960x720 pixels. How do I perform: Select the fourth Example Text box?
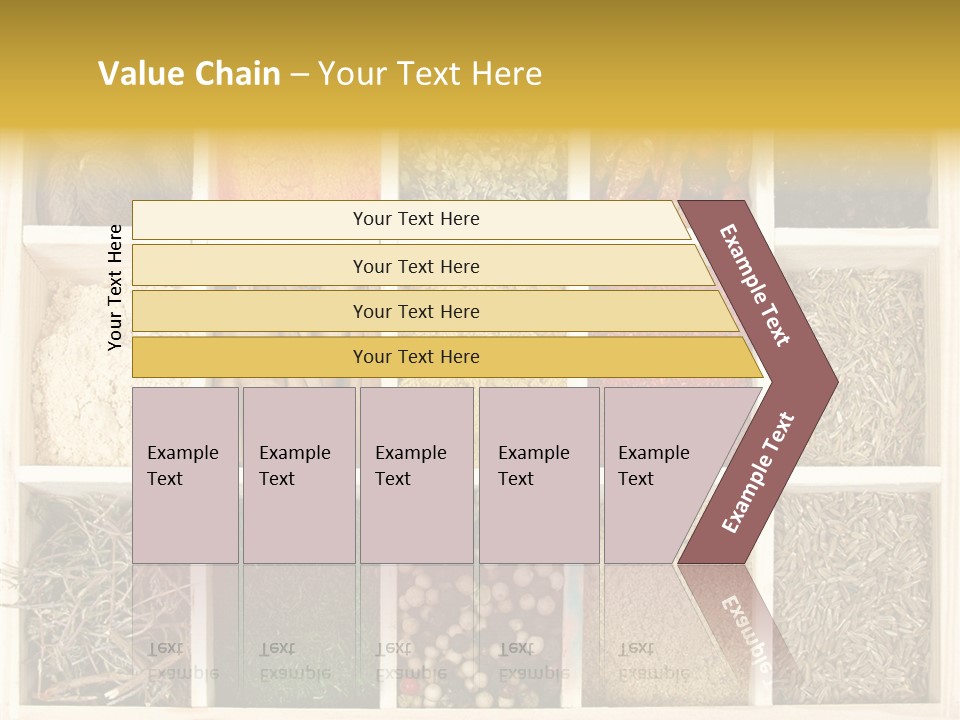[x=539, y=475]
